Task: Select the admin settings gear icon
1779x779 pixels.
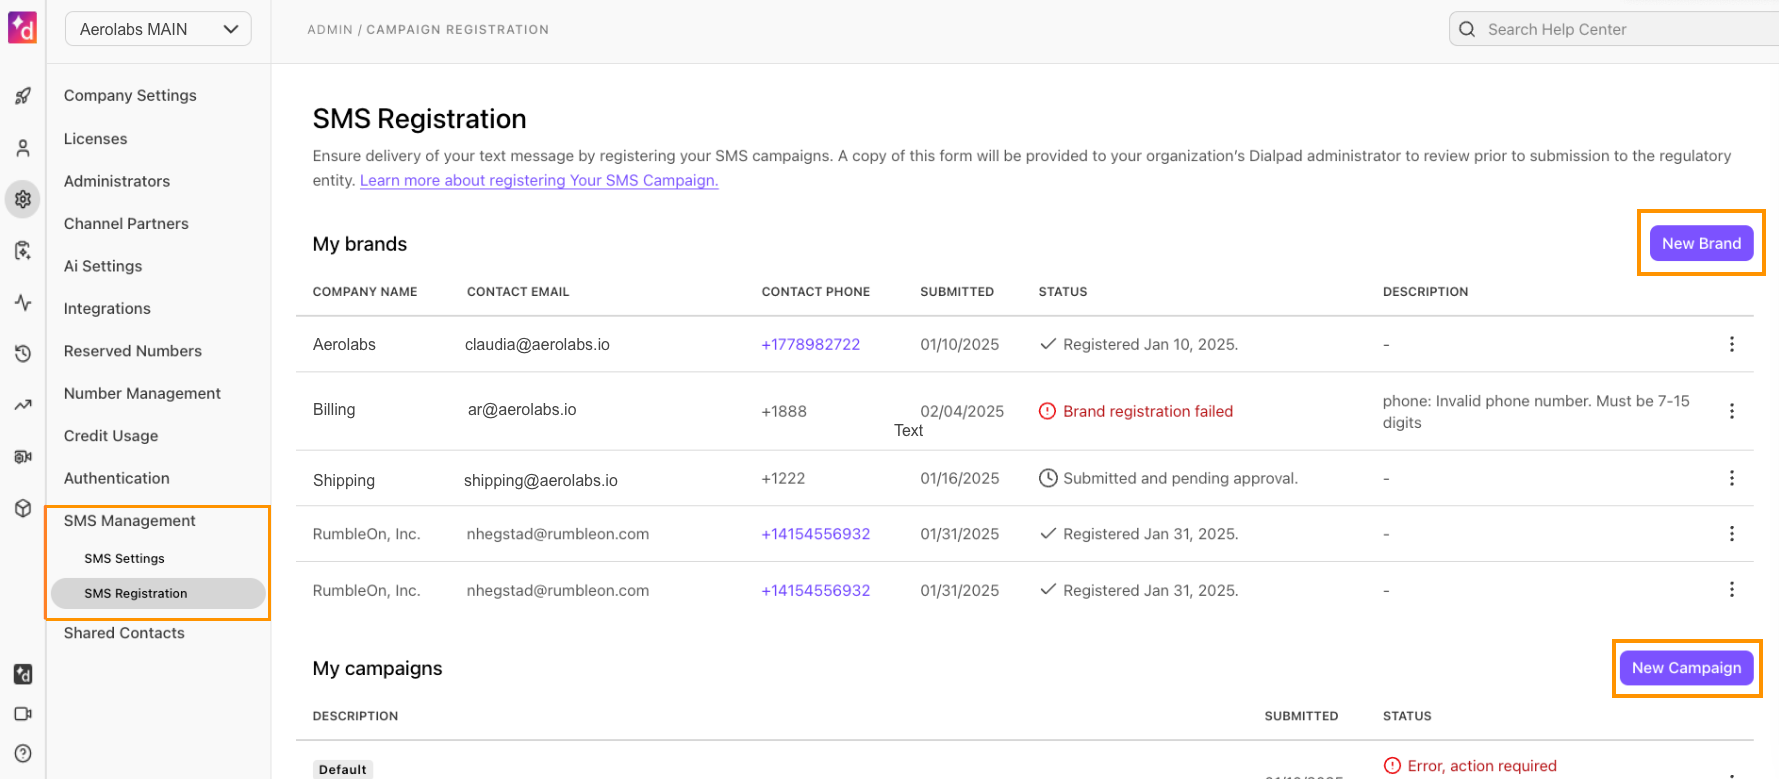Action: 23,199
